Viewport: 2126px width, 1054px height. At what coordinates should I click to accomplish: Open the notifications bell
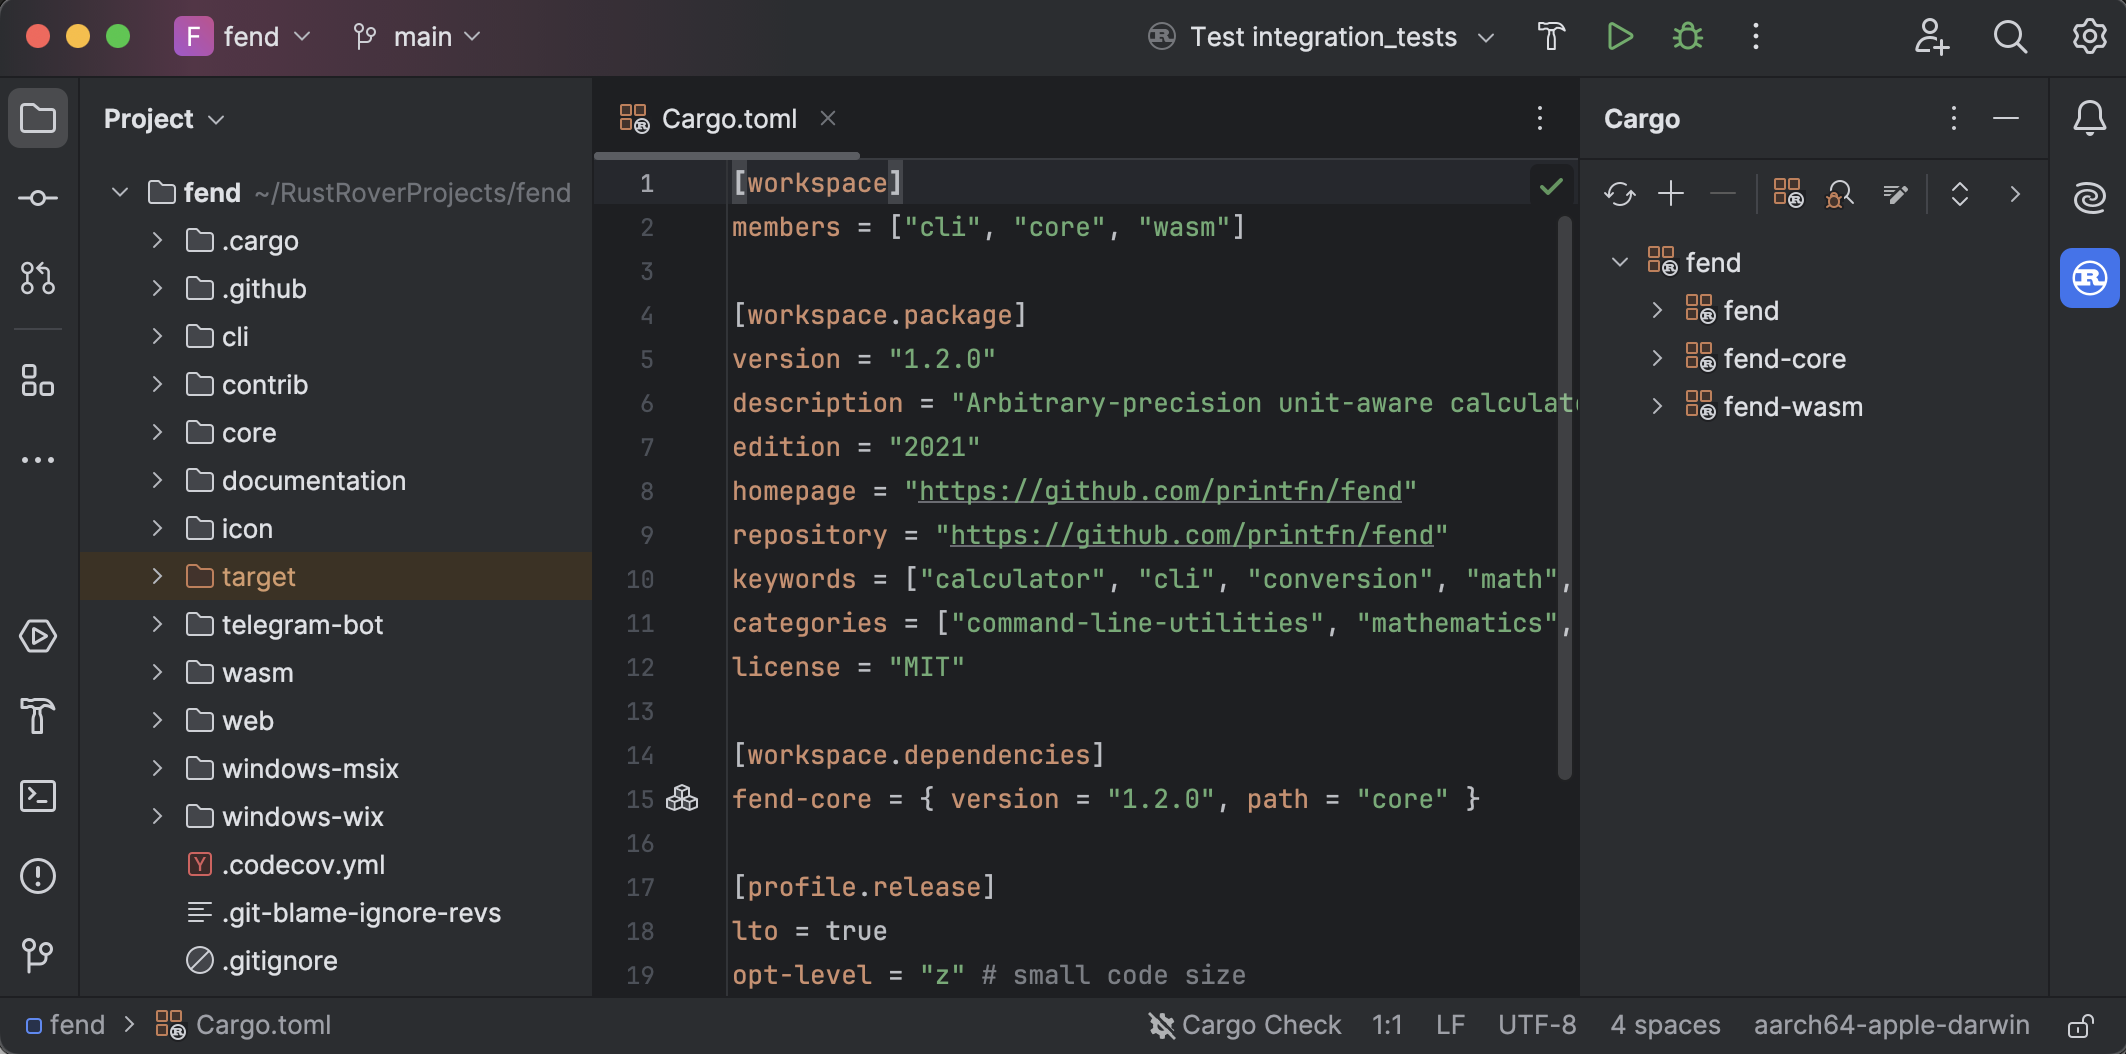[2089, 118]
